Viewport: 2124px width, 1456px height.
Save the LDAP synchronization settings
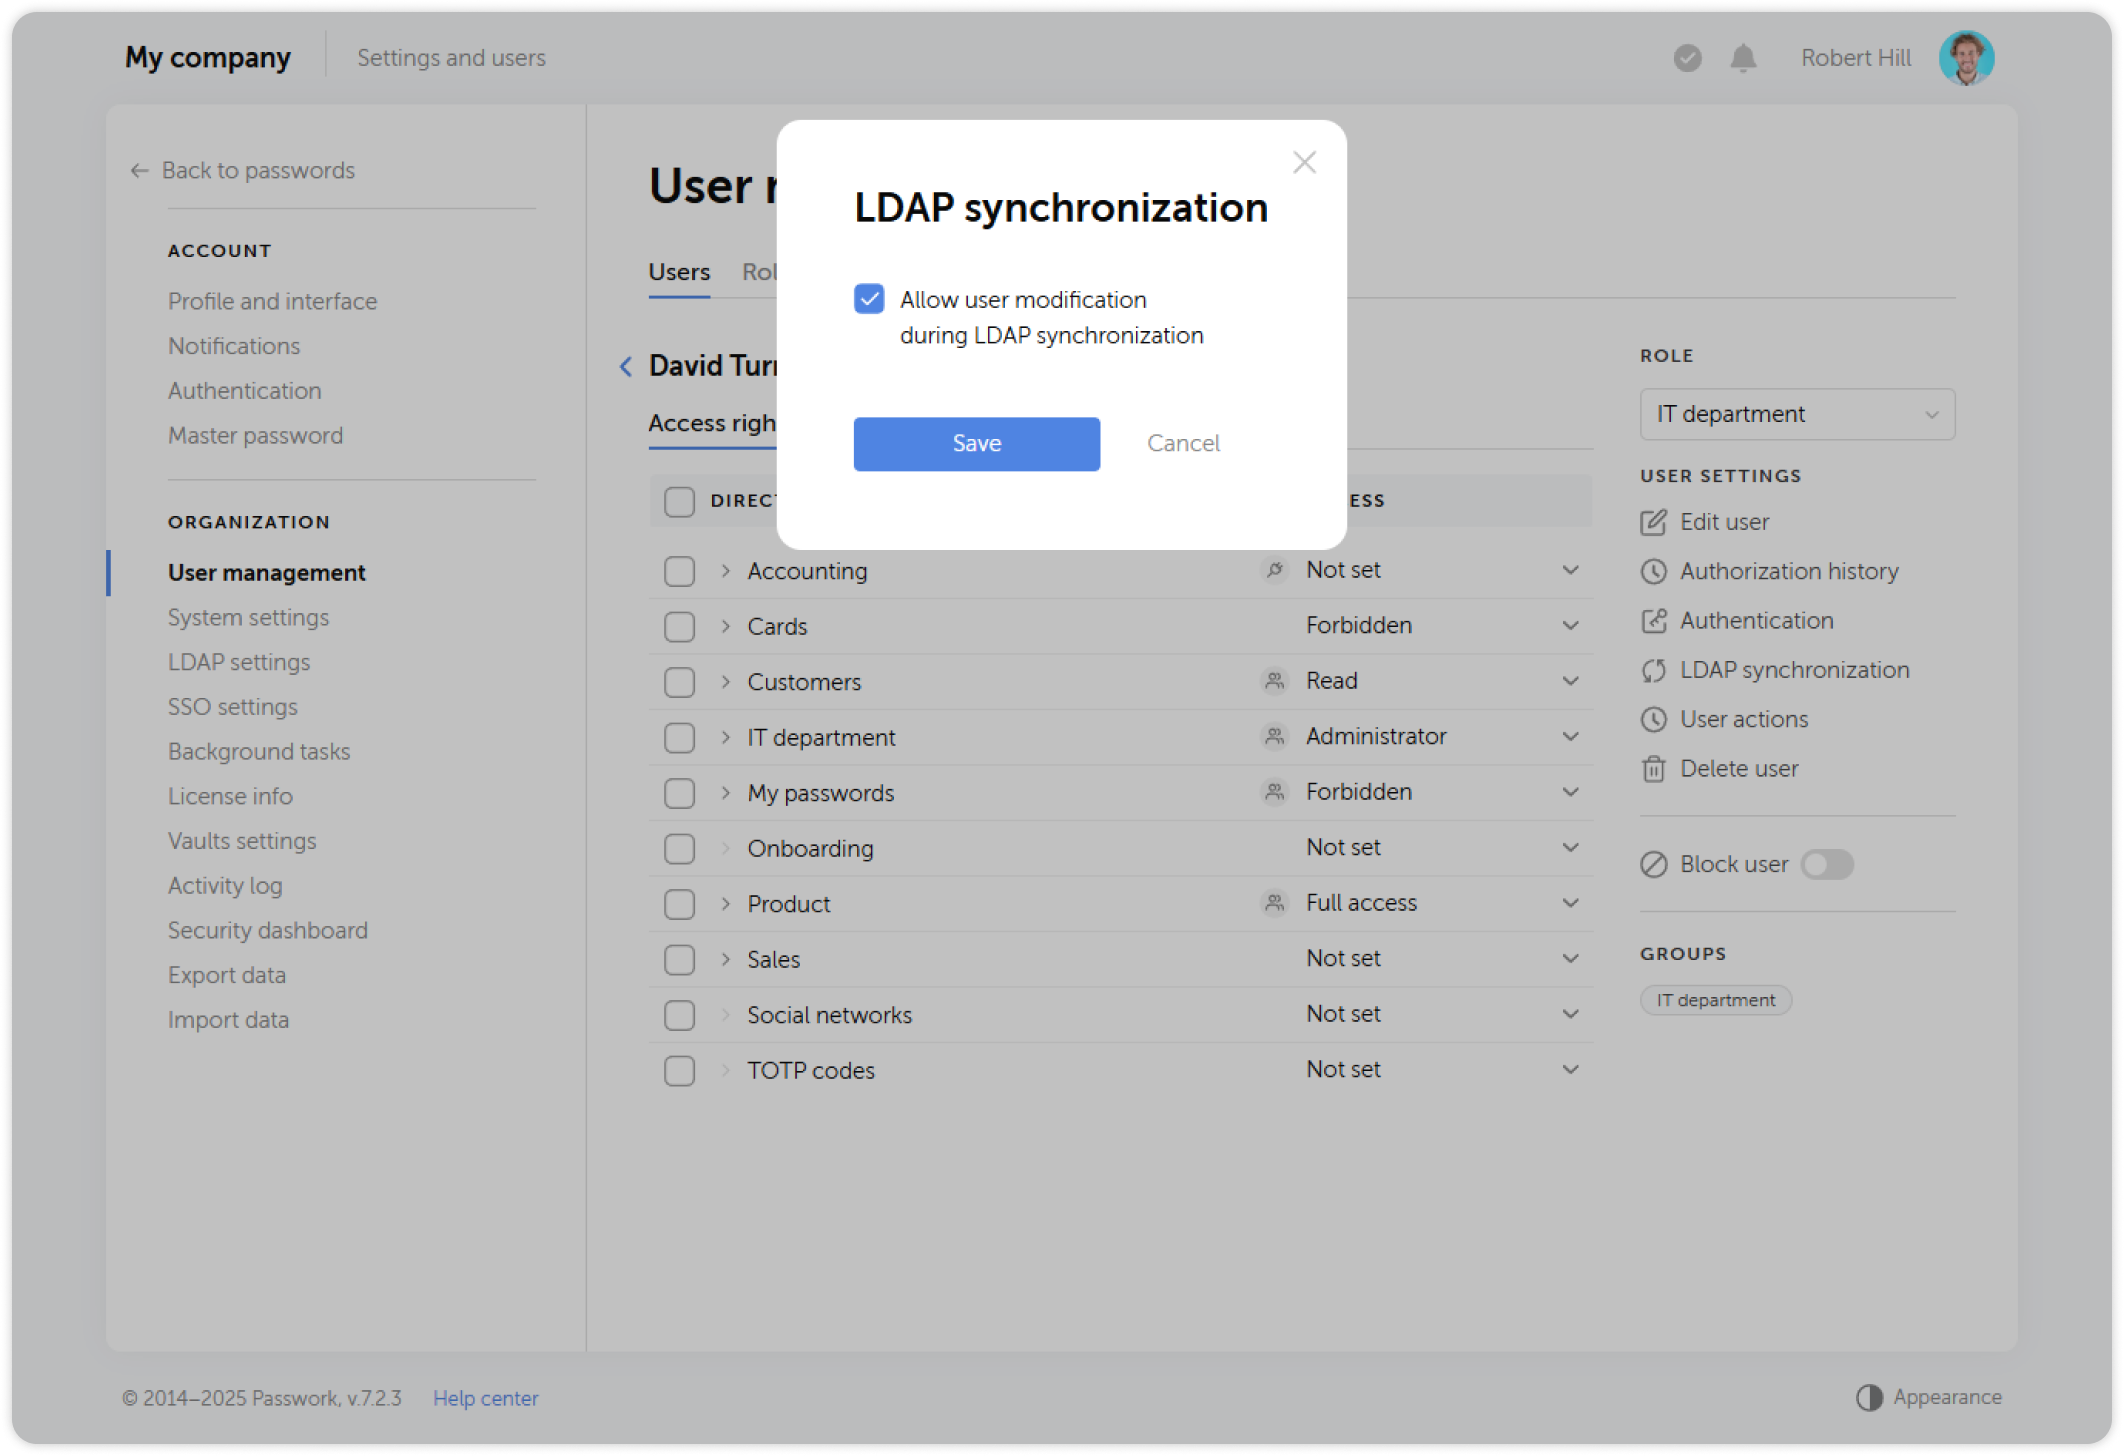pos(975,443)
